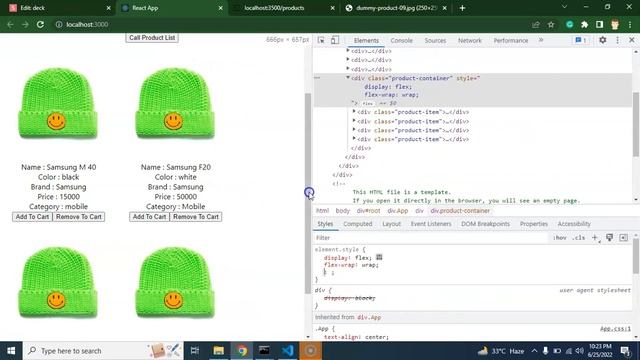This screenshot has width=640, height=360.
Task: Toggle the .cls class editor
Action: pyautogui.click(x=578, y=238)
